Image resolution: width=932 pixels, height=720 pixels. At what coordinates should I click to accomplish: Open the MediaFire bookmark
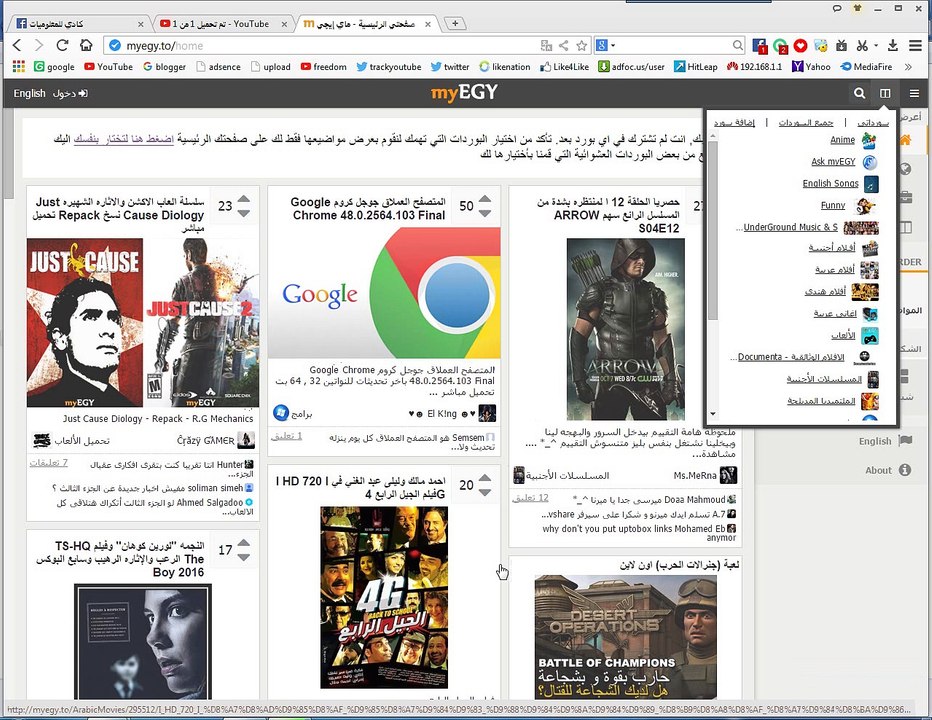point(866,67)
